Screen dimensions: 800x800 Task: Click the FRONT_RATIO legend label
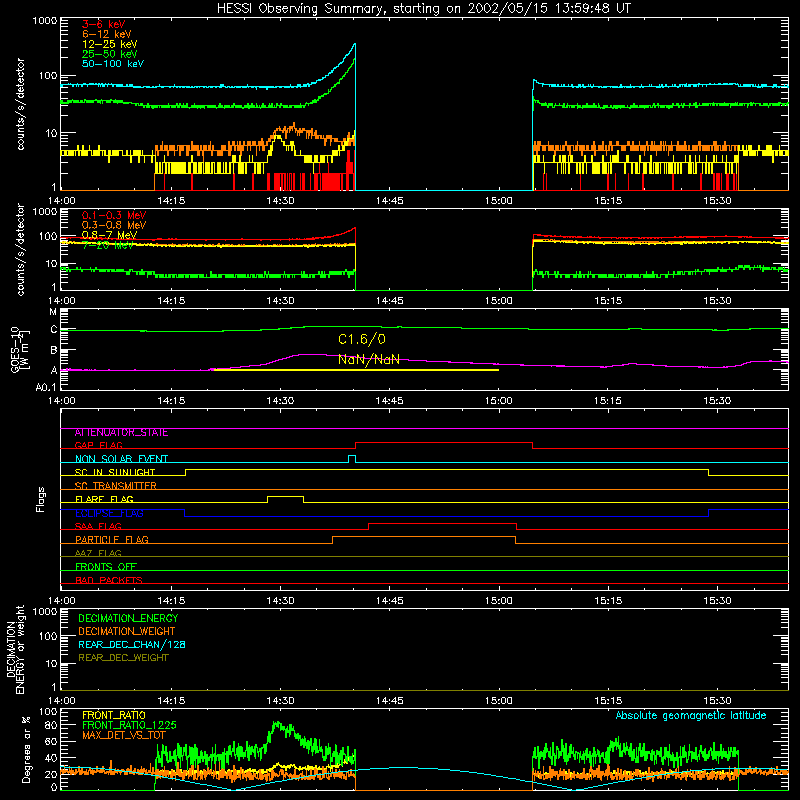(x=114, y=715)
